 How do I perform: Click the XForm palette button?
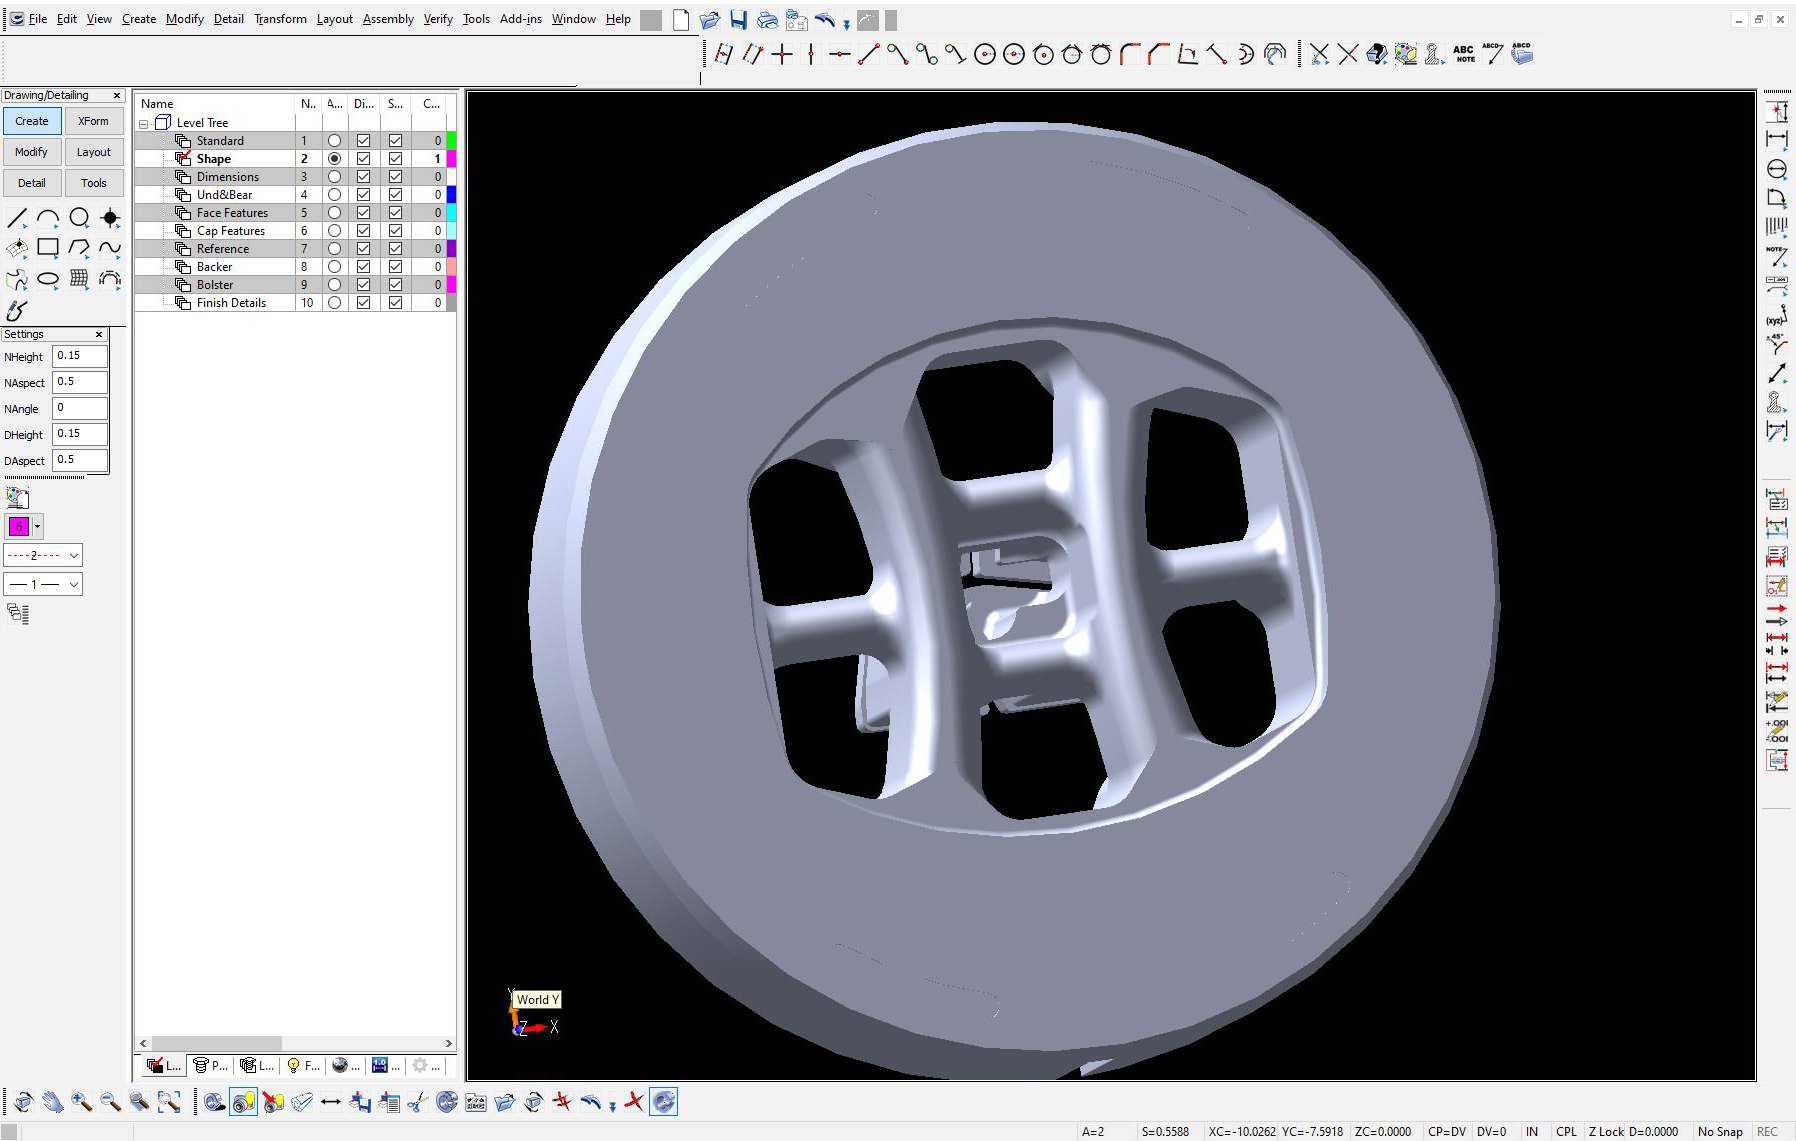point(94,121)
